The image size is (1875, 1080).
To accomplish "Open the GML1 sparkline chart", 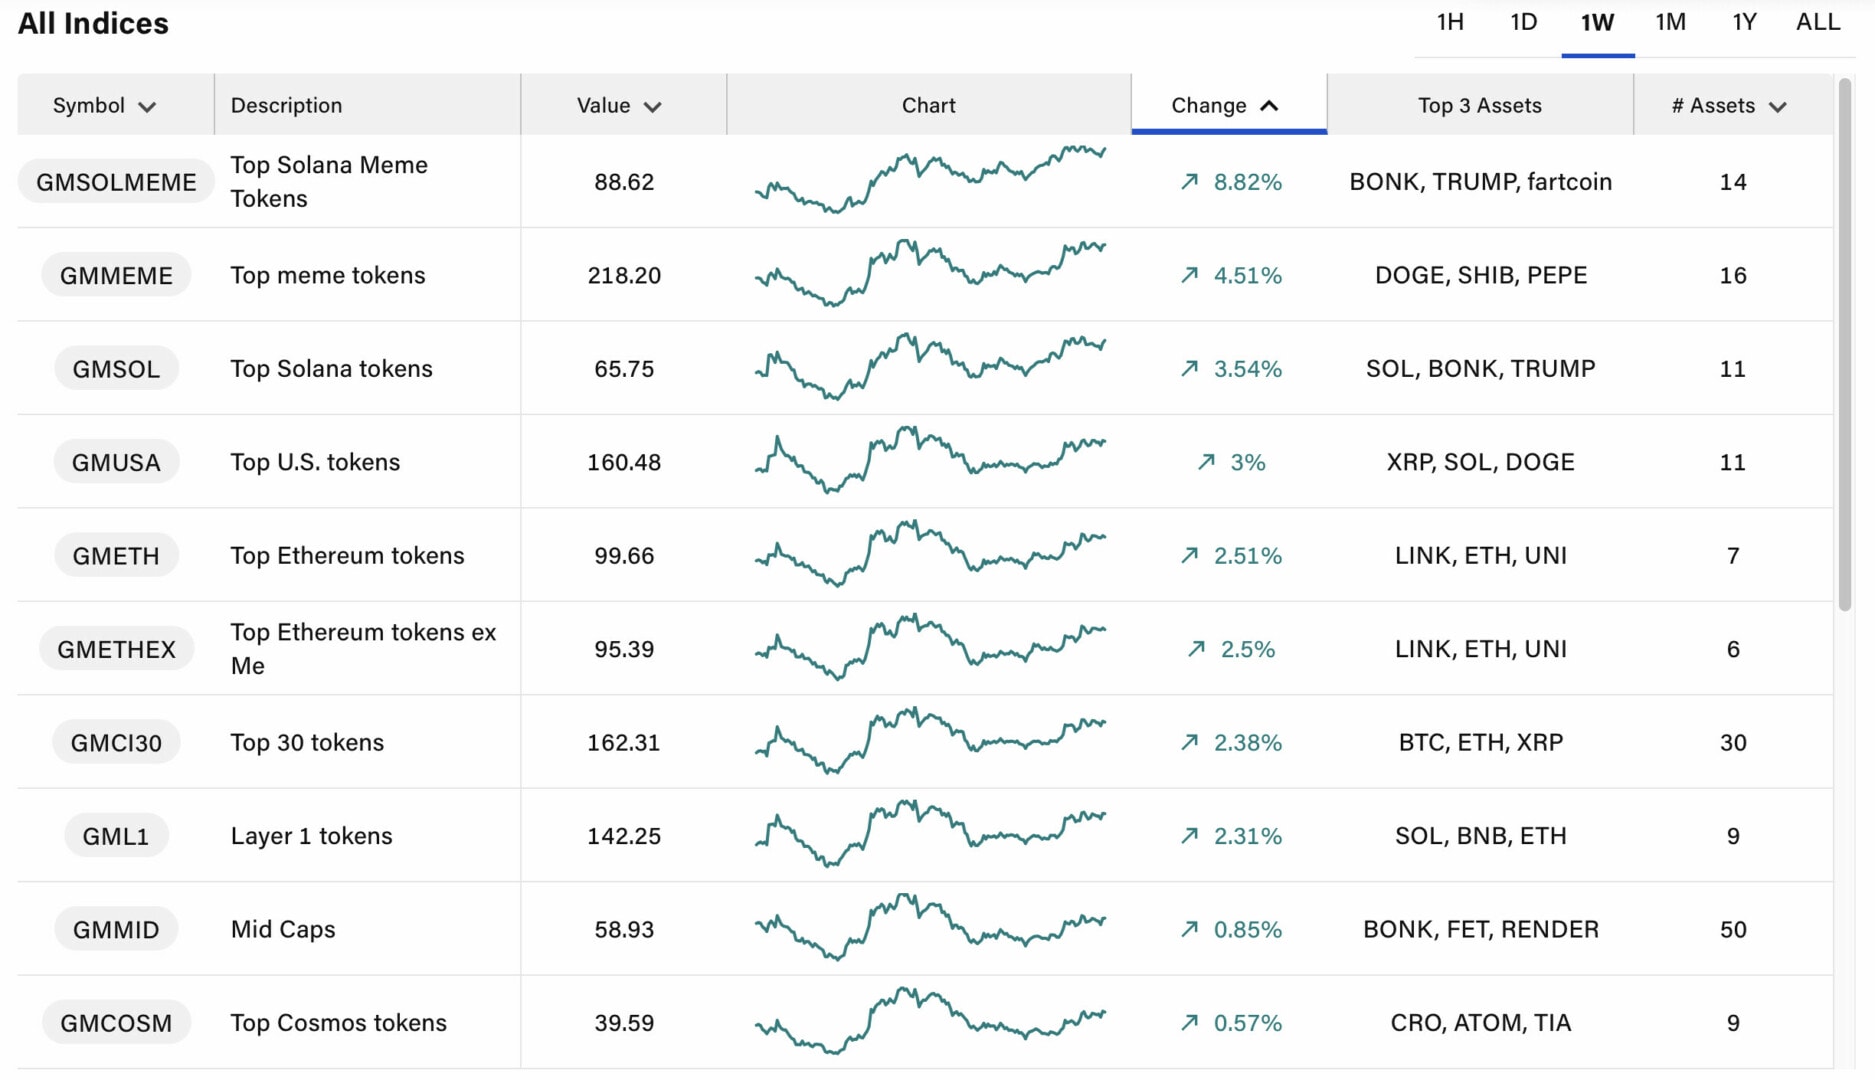I will coord(930,834).
